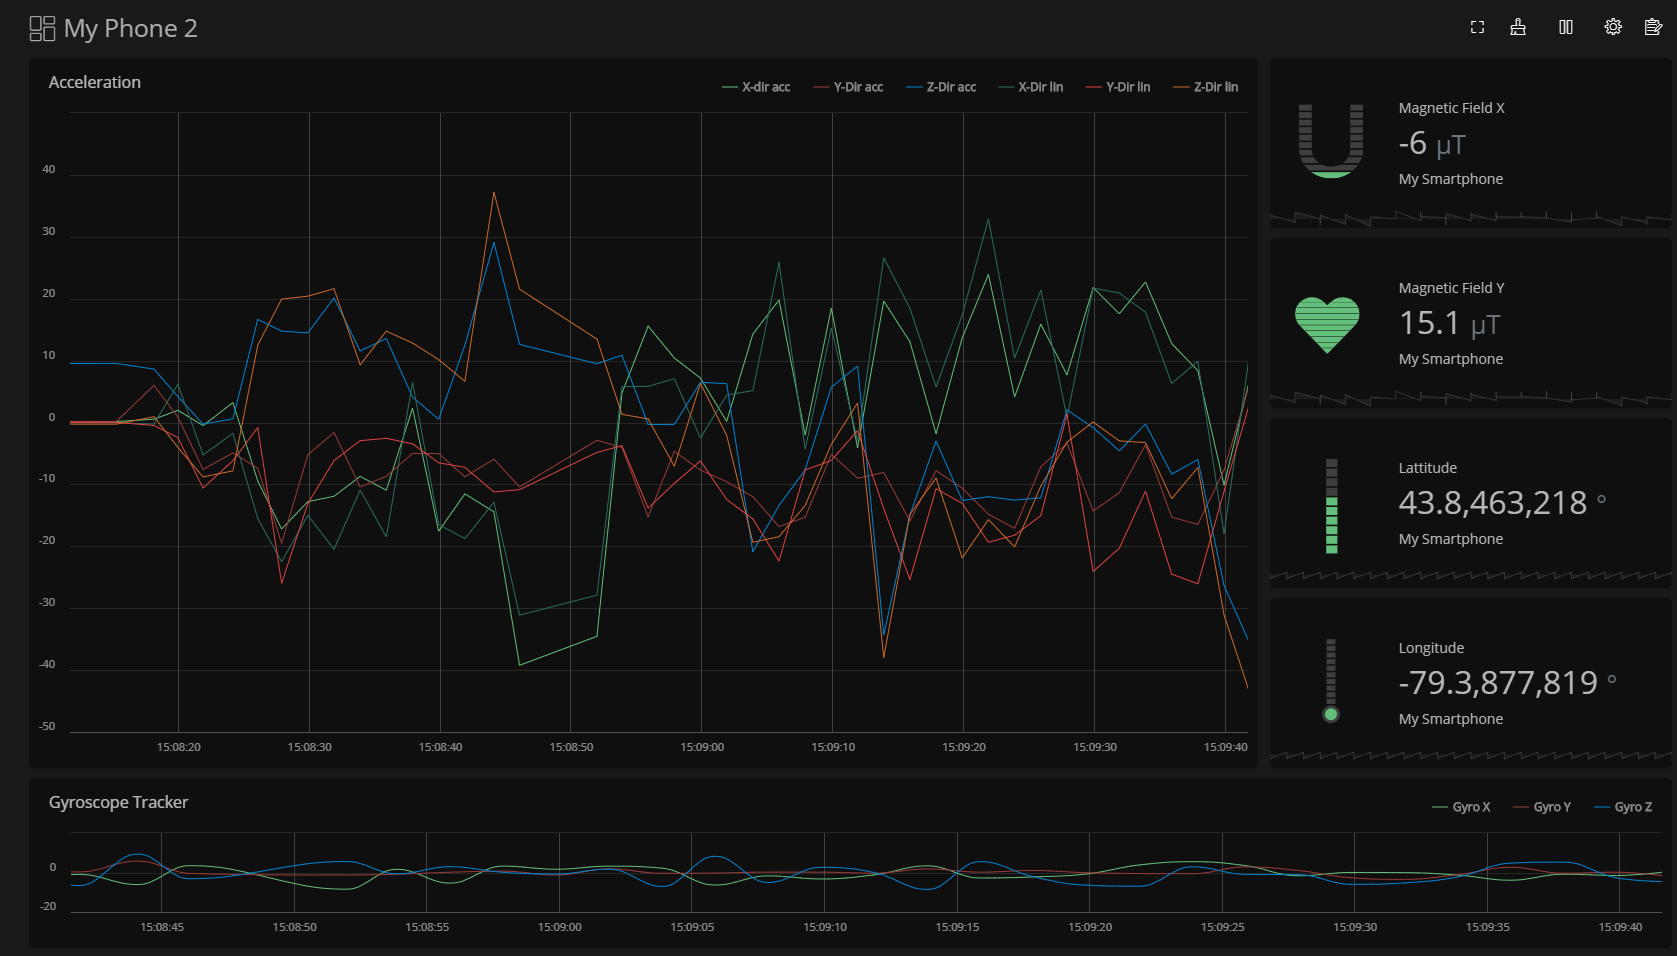Toggle the Y-Dir acc series in the legend

(x=848, y=87)
